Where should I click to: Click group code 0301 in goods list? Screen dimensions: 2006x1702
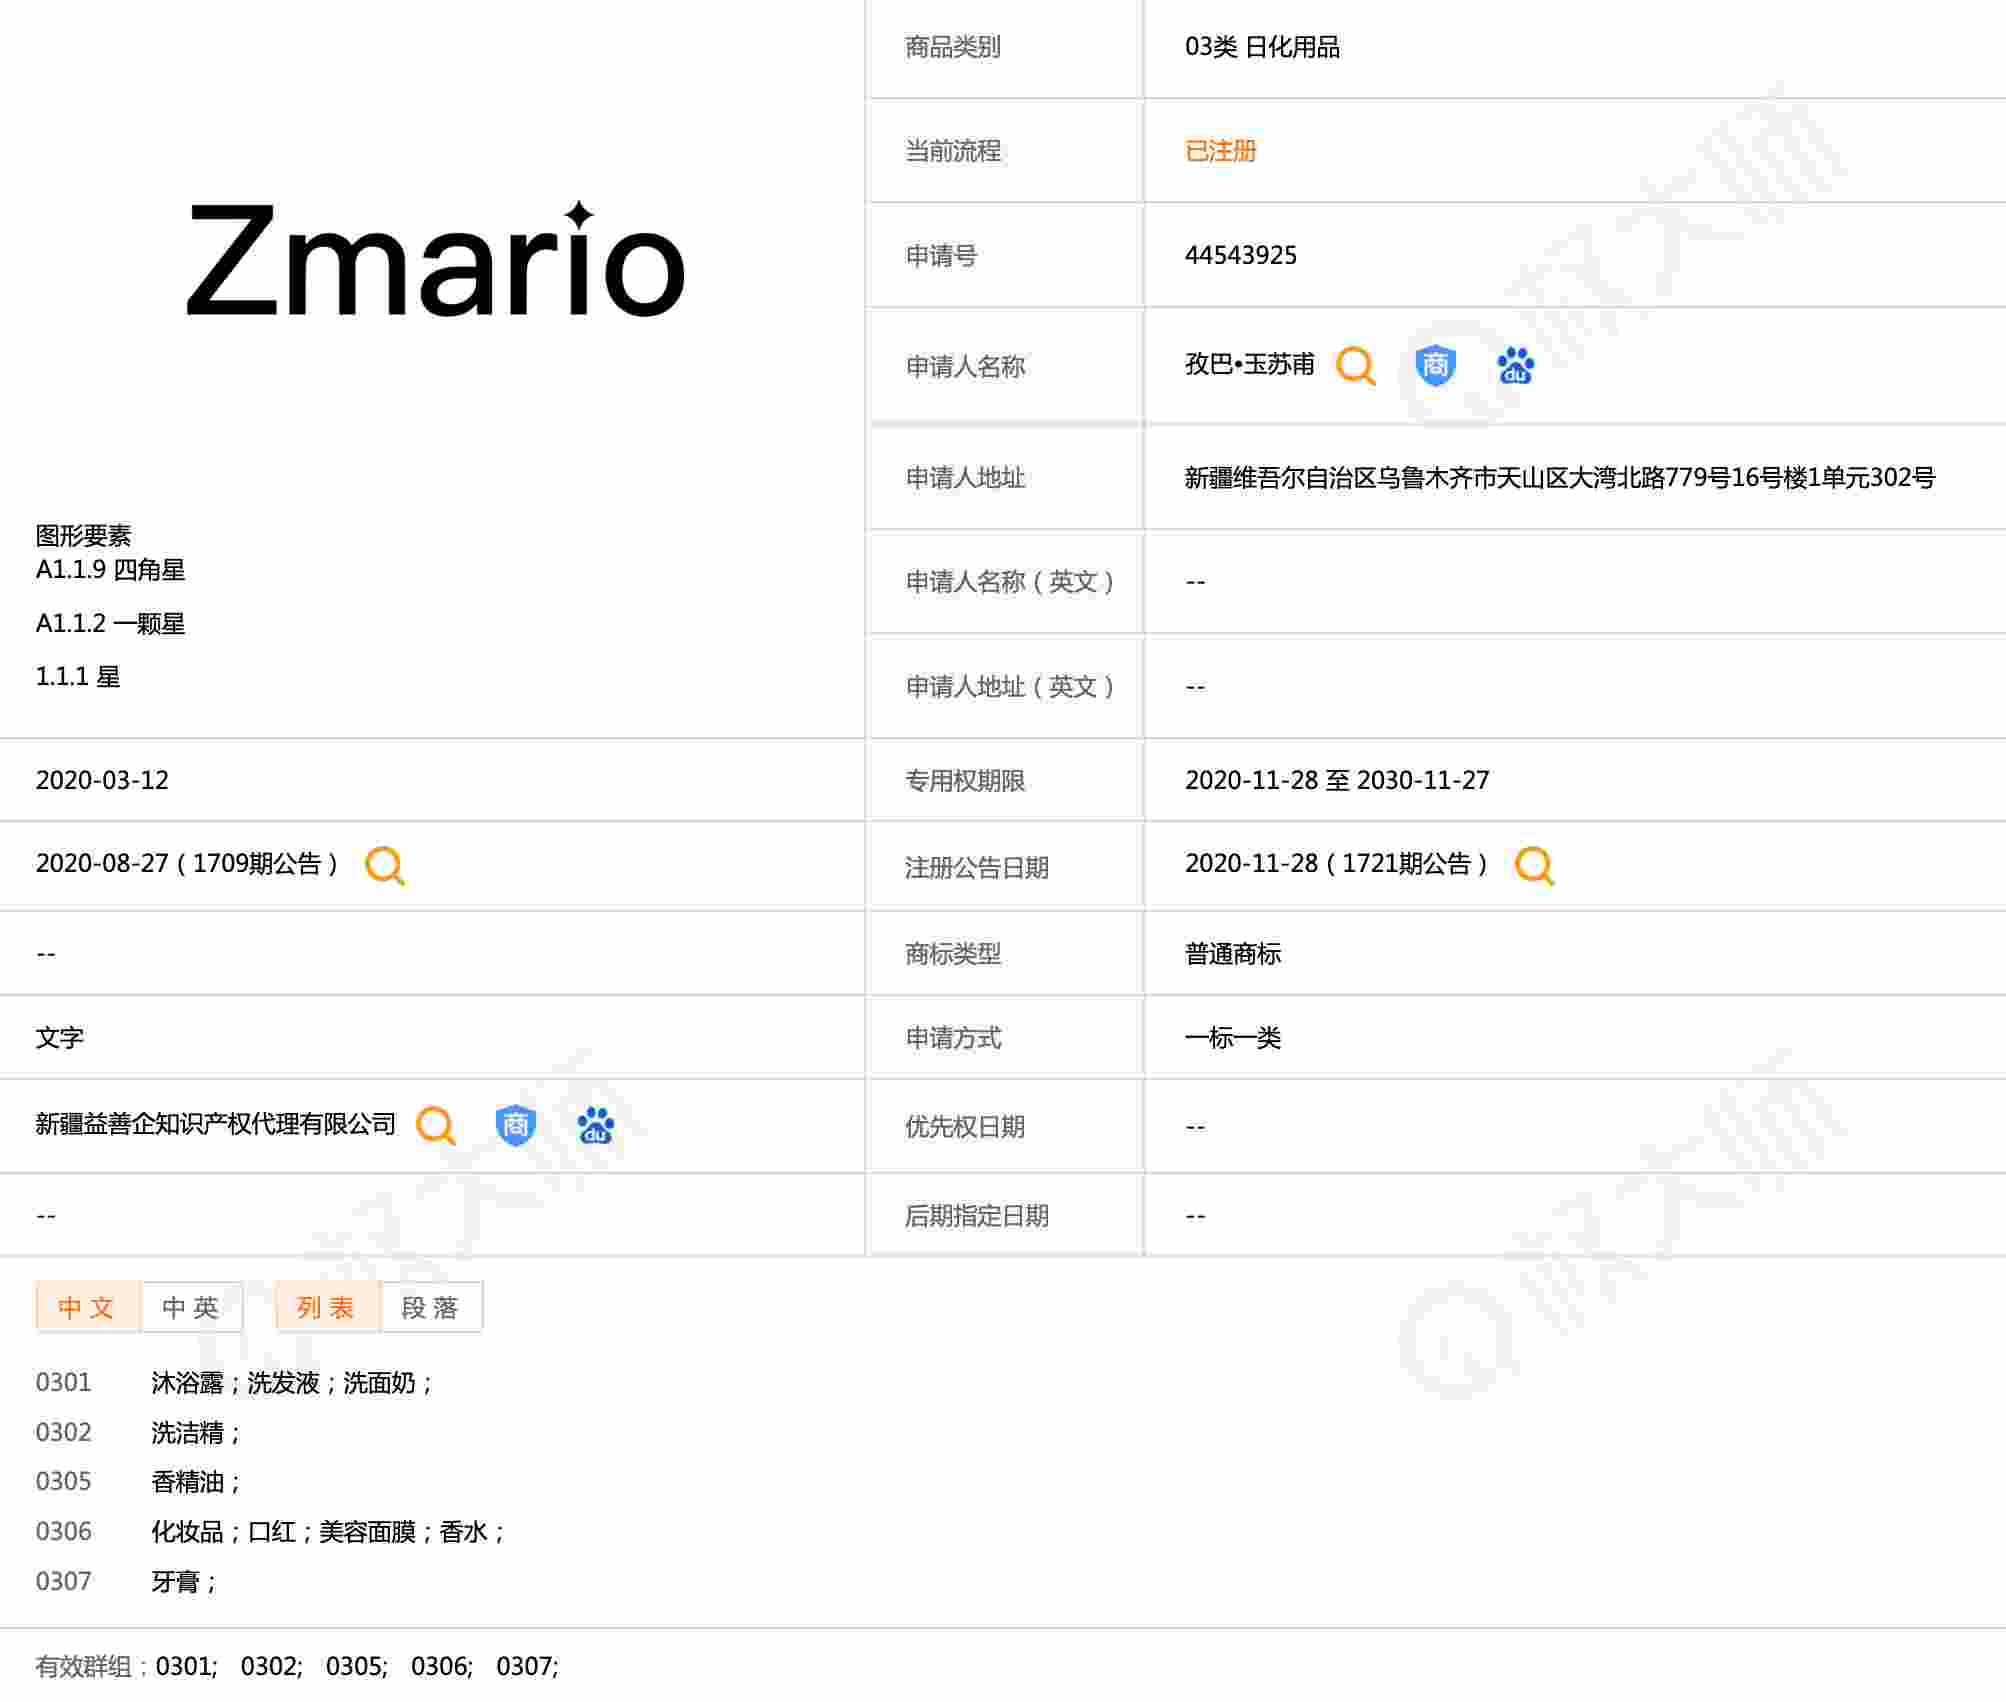pyautogui.click(x=63, y=1383)
